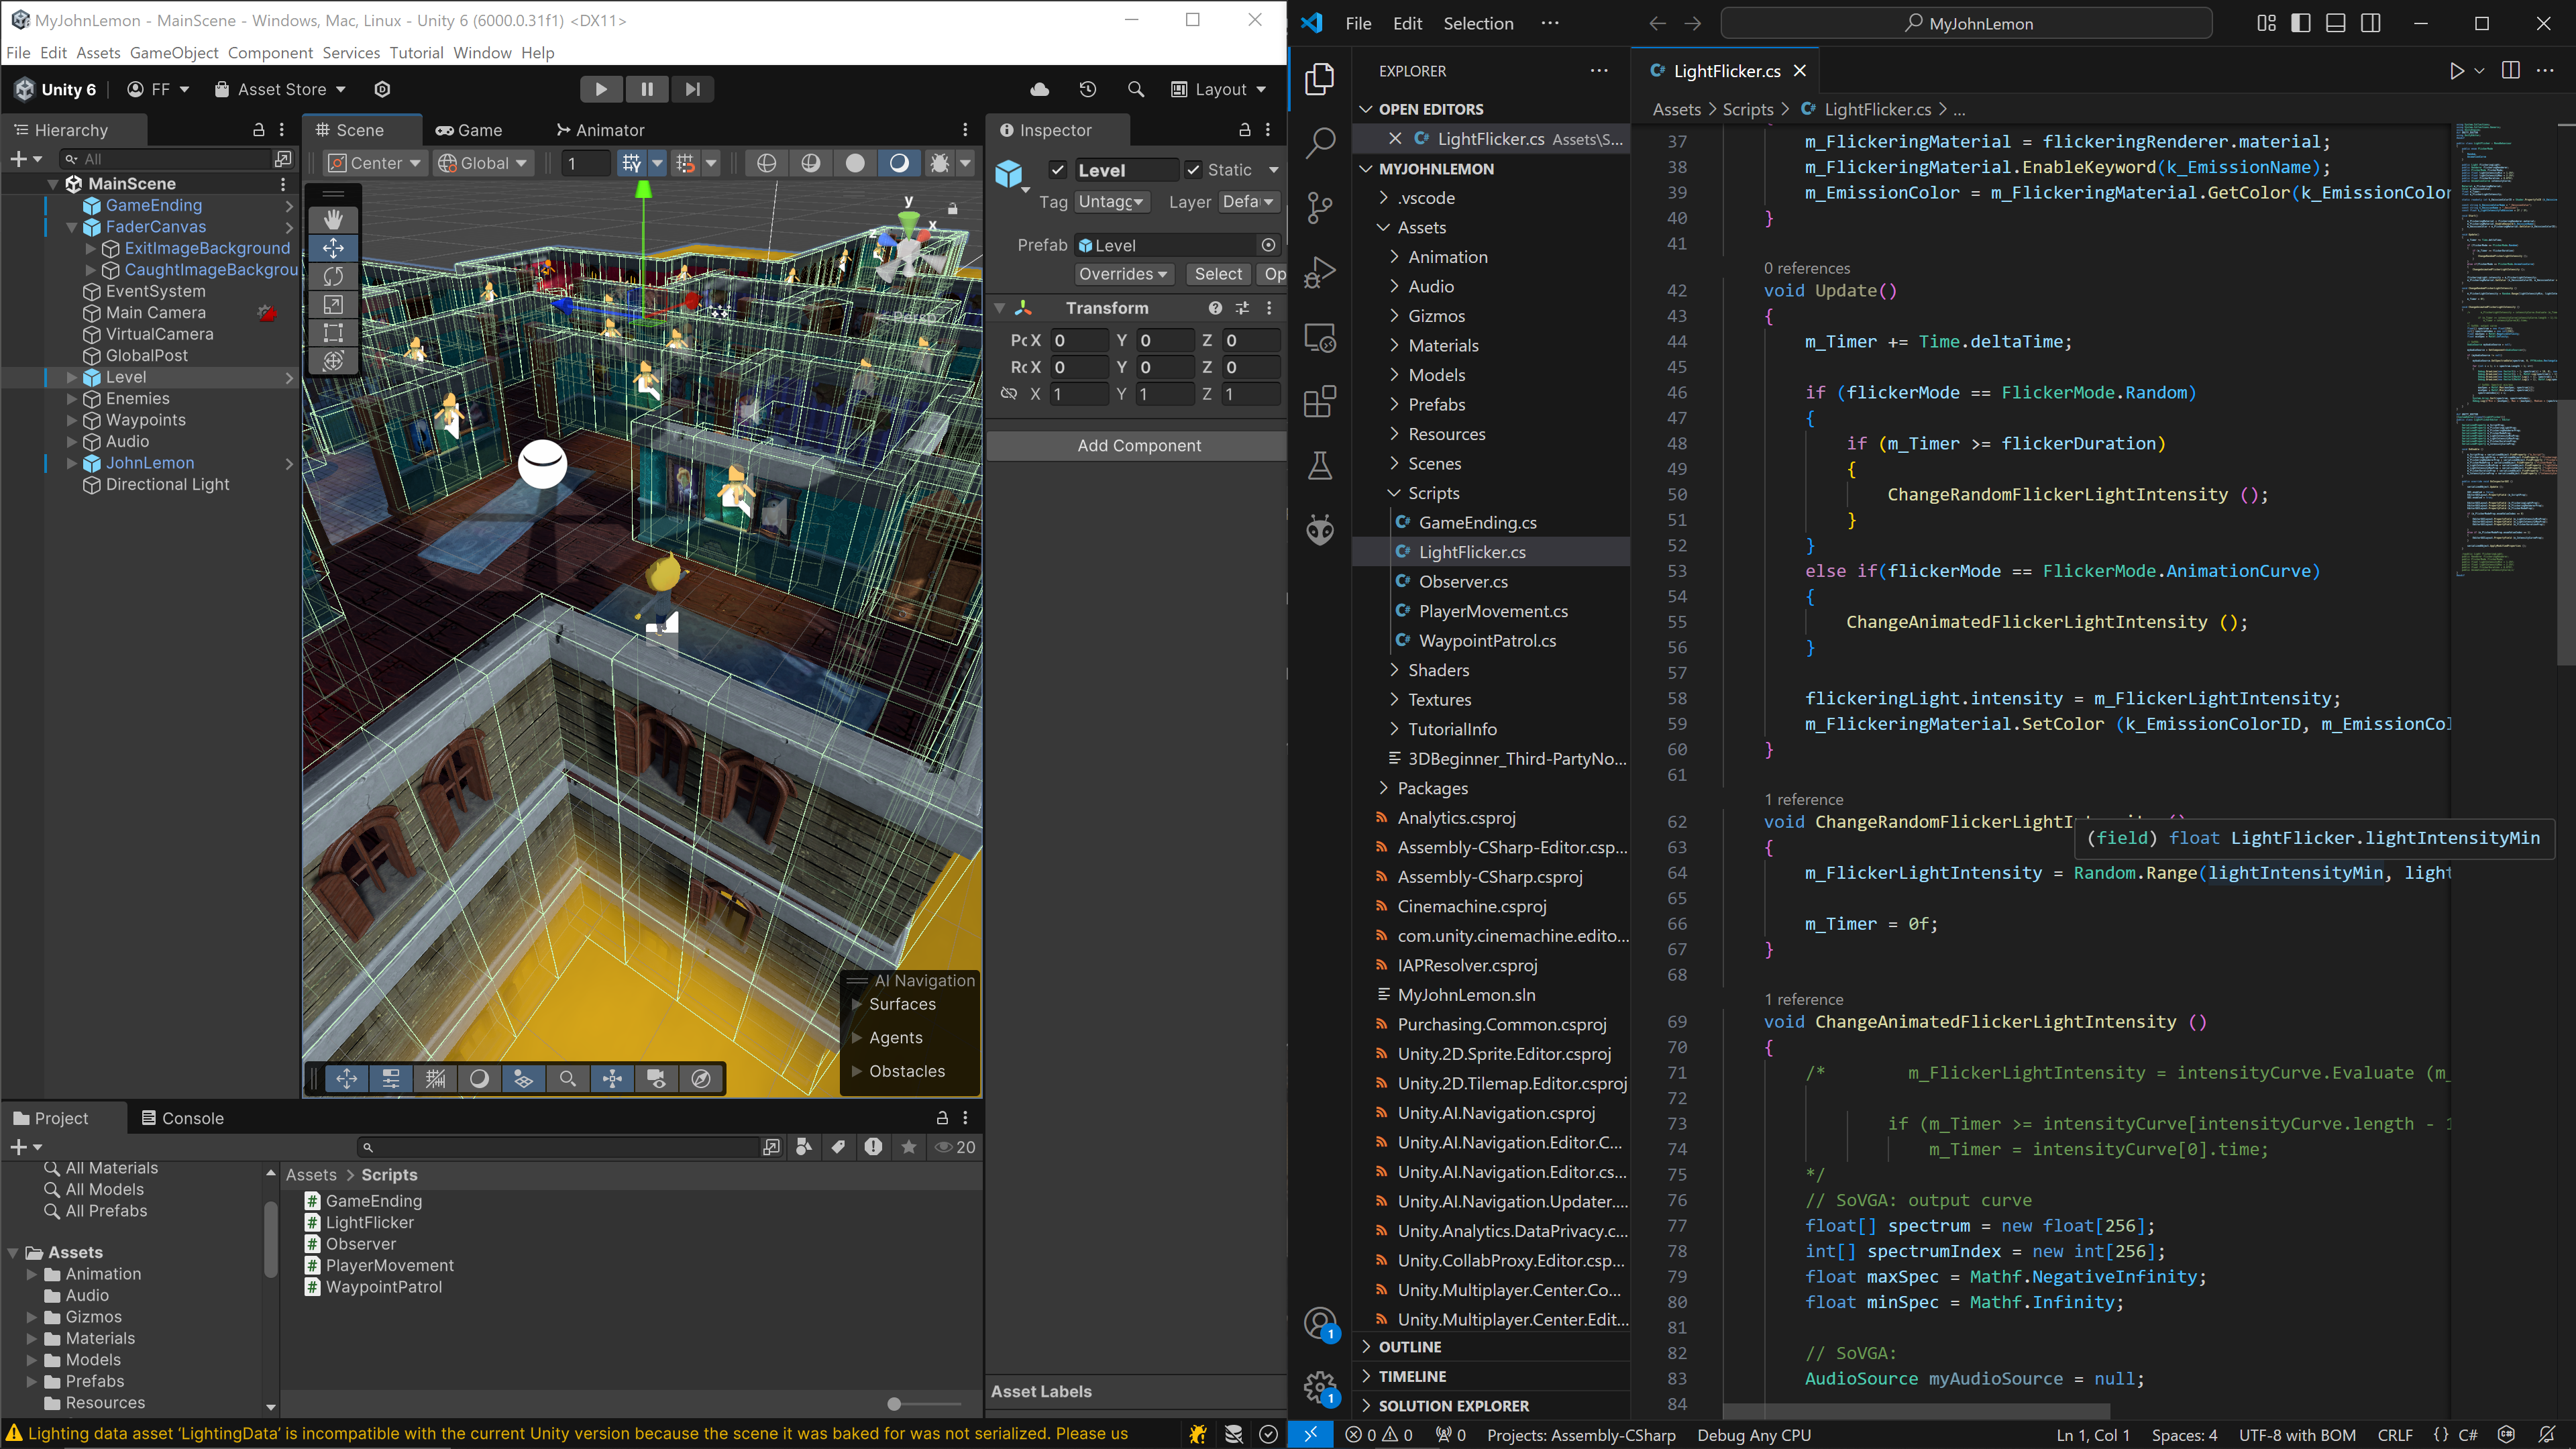Screen dimensions: 2576x1449
Task: Click the Unity Play button
Action: (601, 89)
